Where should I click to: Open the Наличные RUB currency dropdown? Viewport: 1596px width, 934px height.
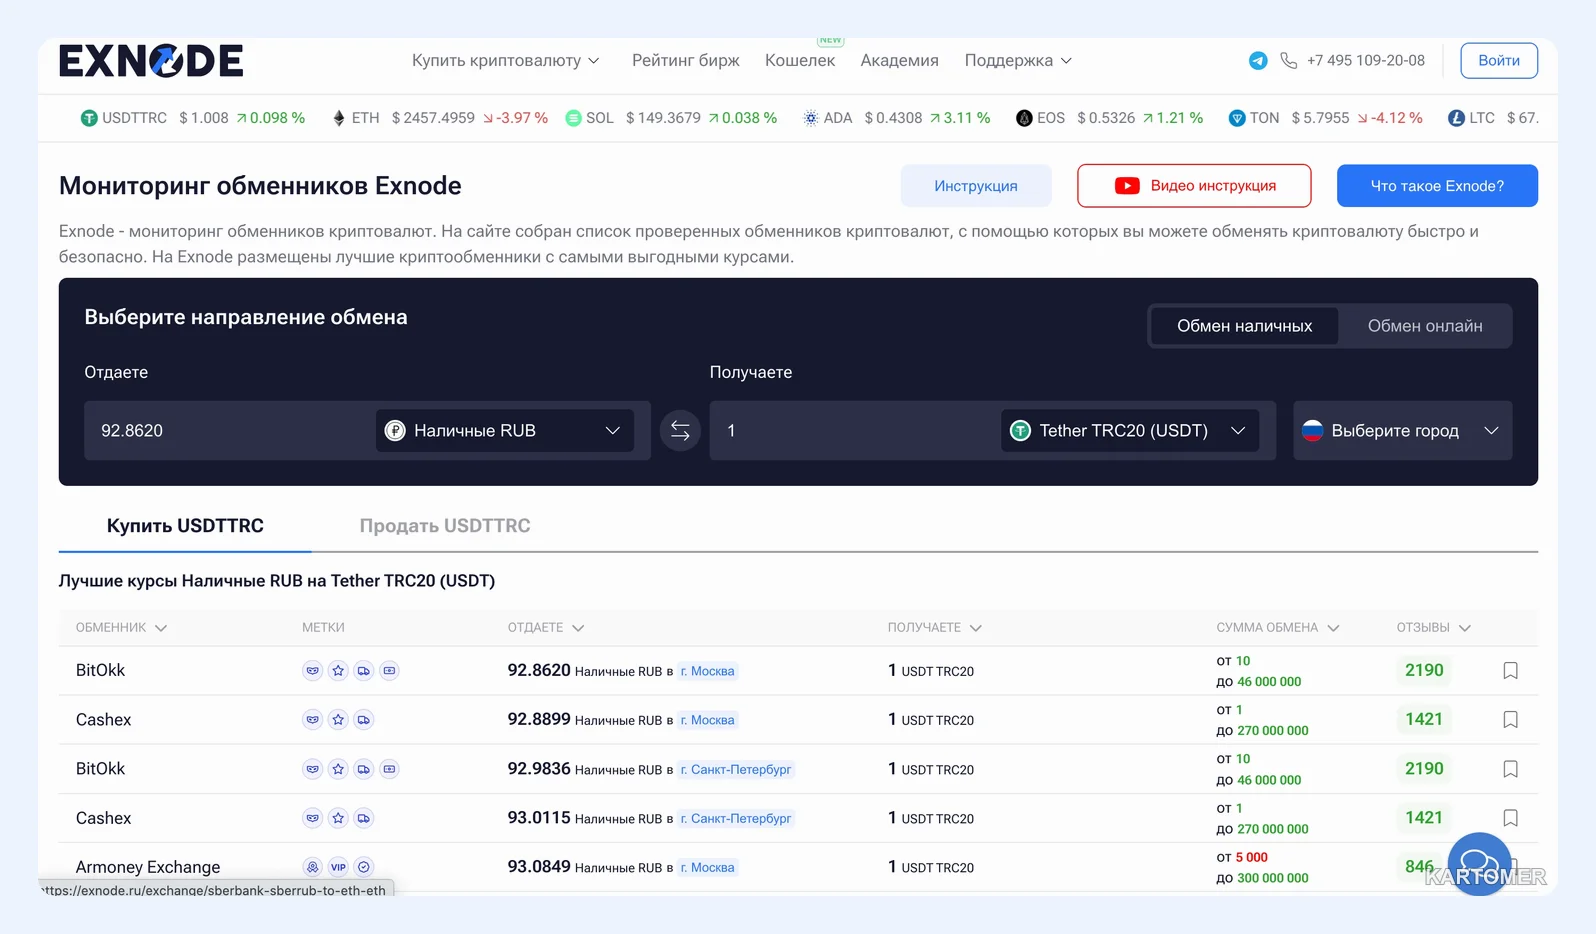click(505, 431)
